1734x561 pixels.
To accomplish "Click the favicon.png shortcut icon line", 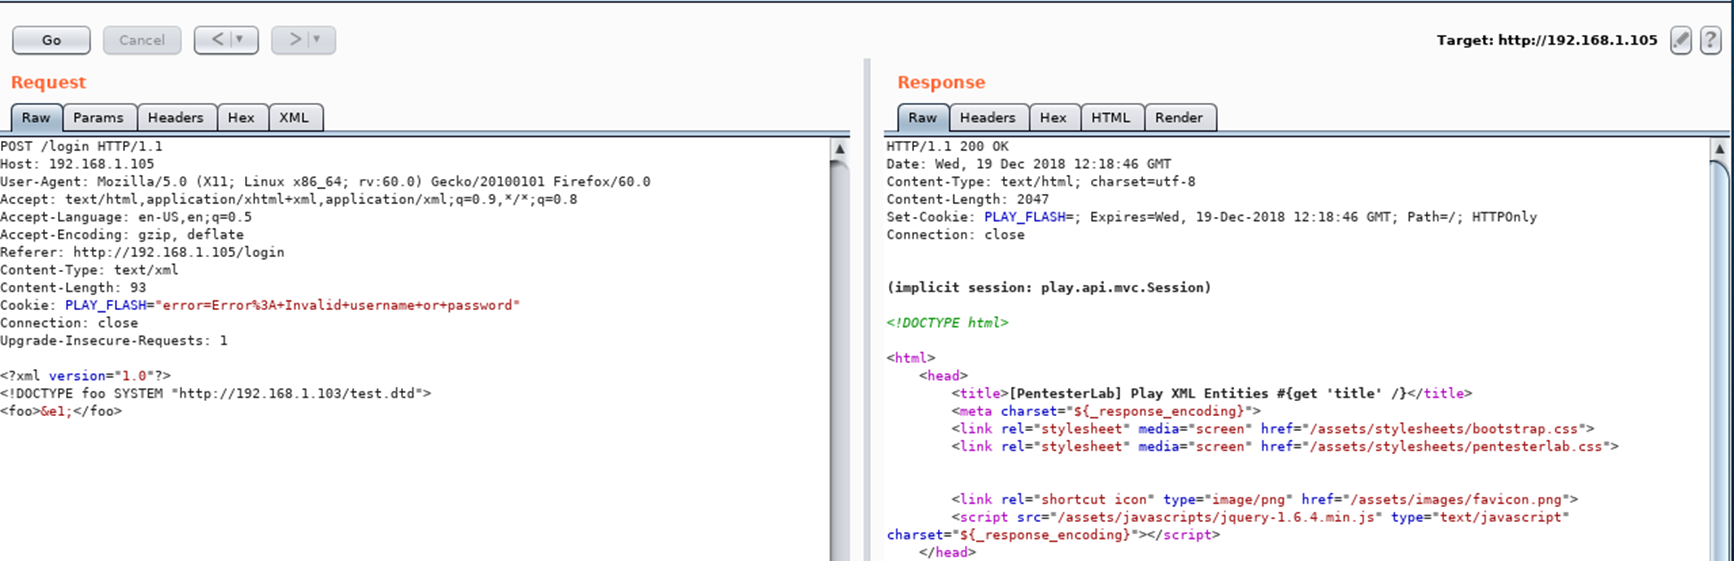I will 1264,500.
